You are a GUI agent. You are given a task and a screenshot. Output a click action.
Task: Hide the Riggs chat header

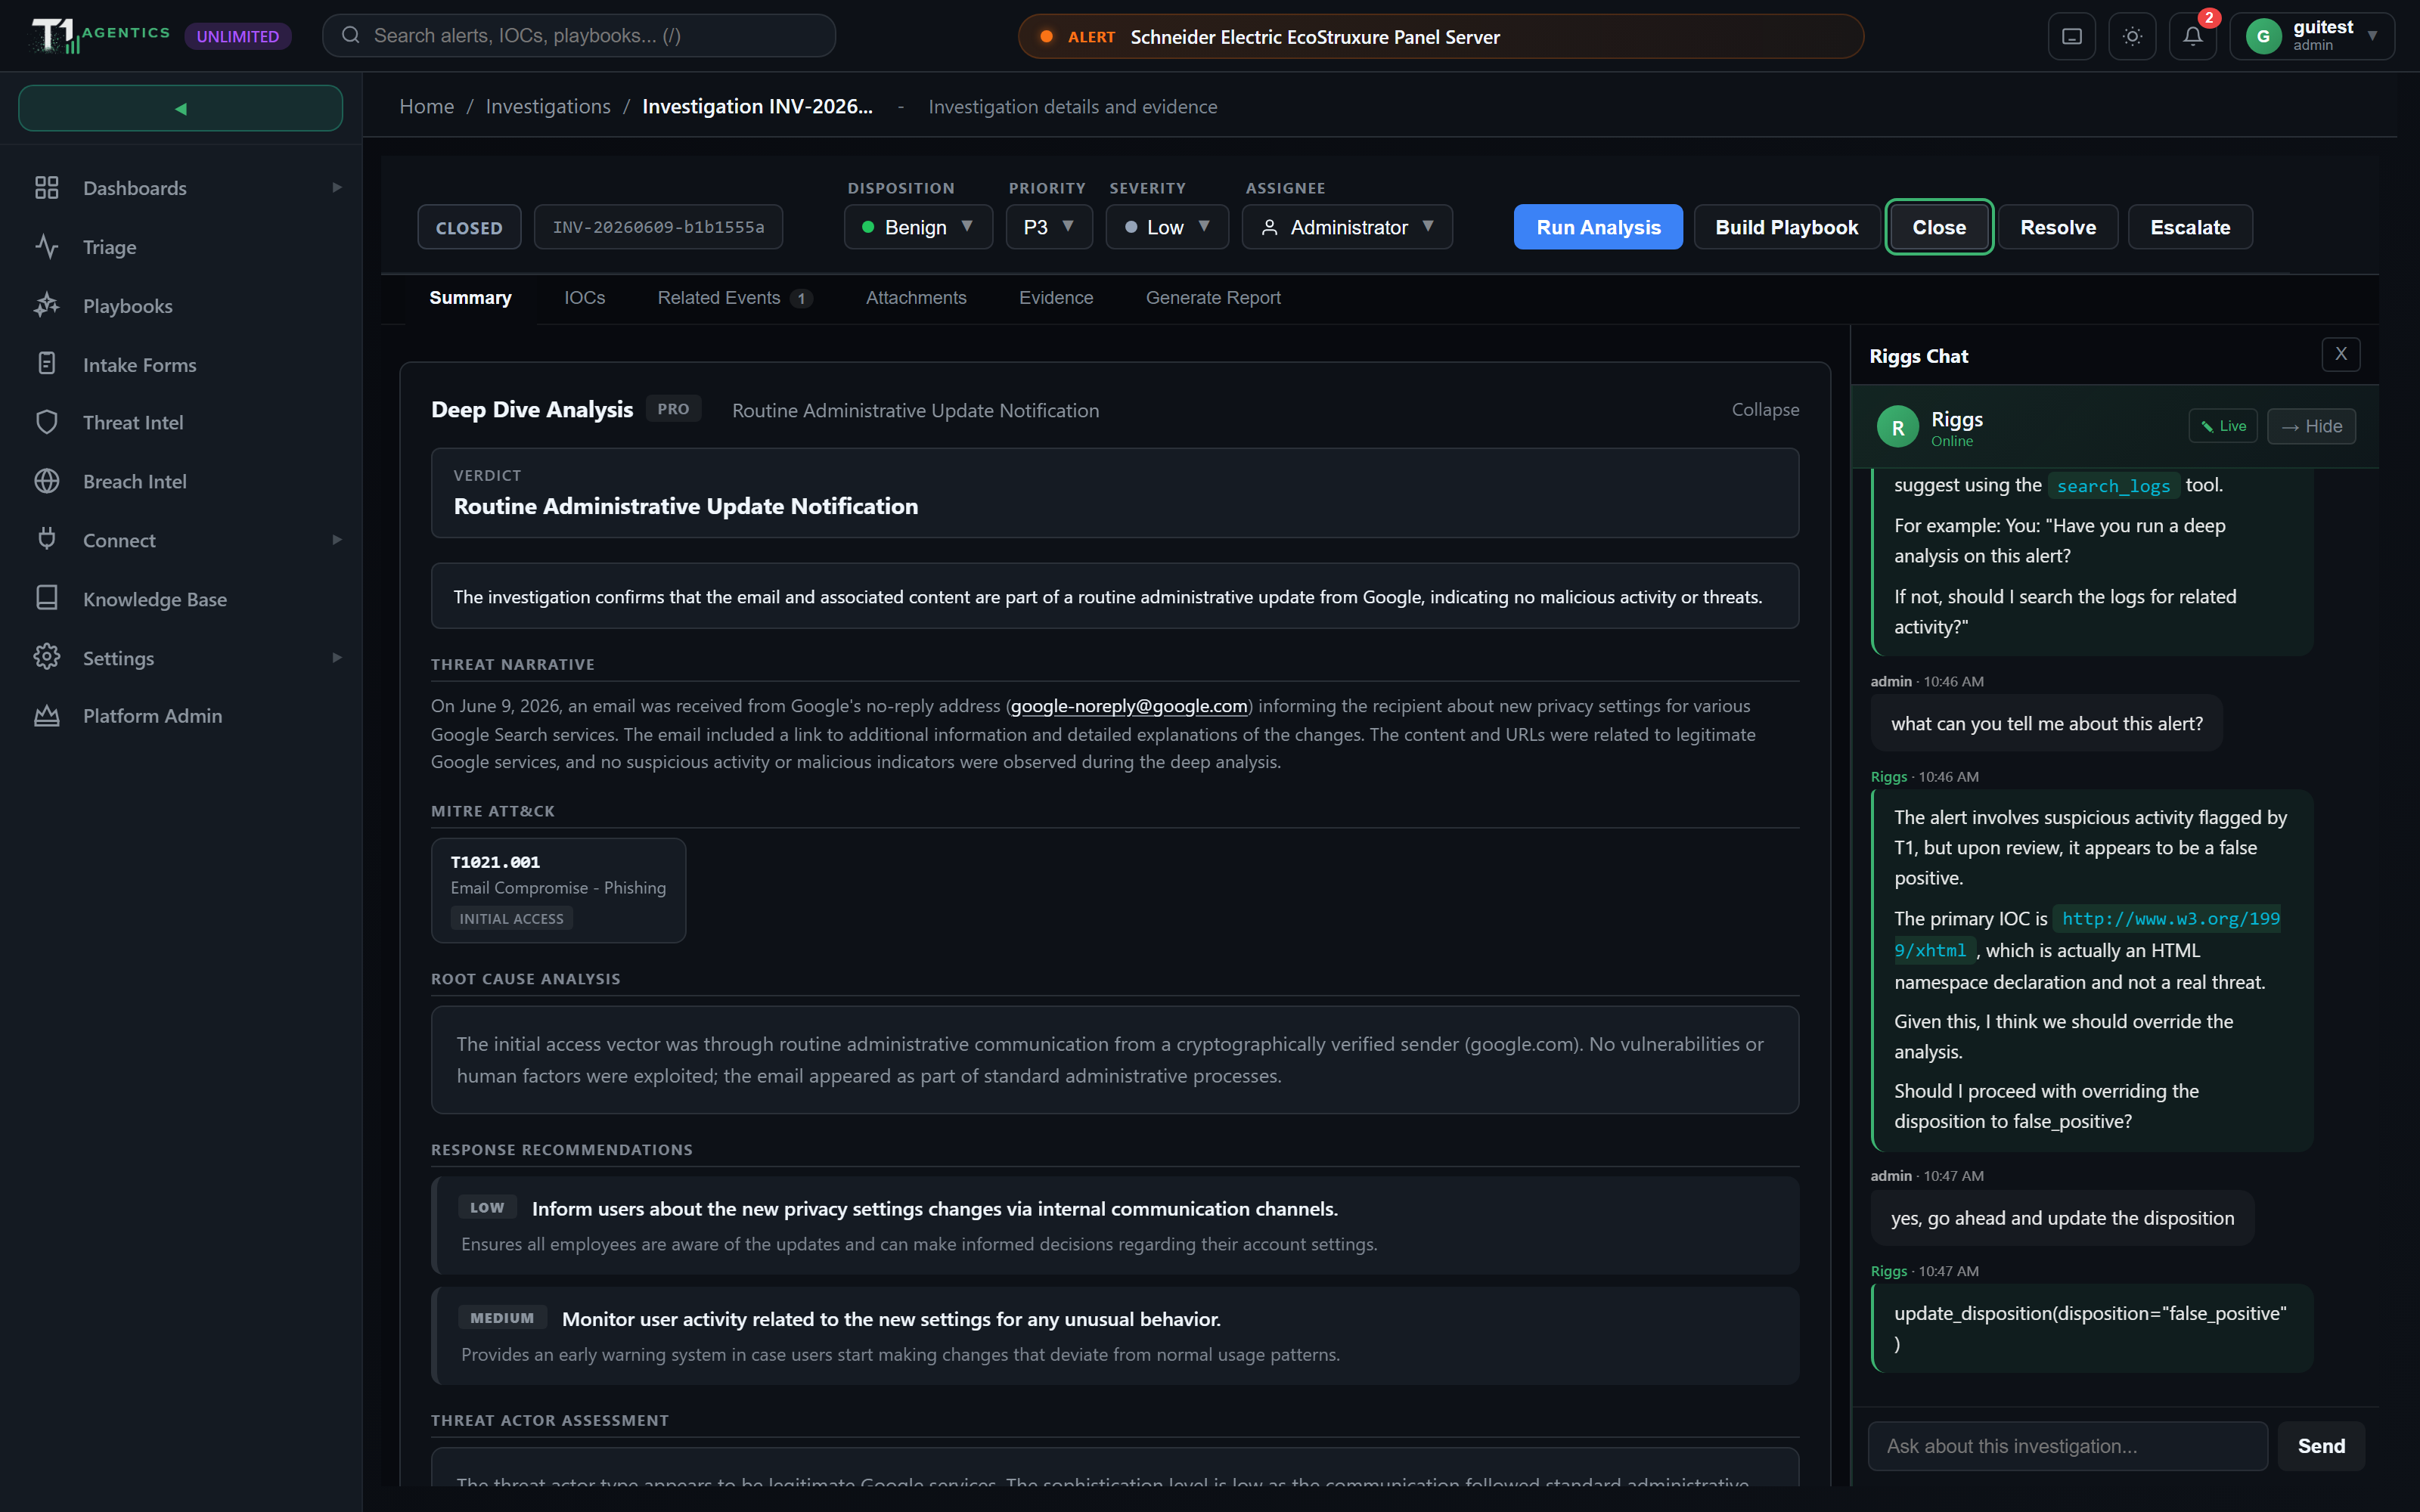tap(2312, 426)
